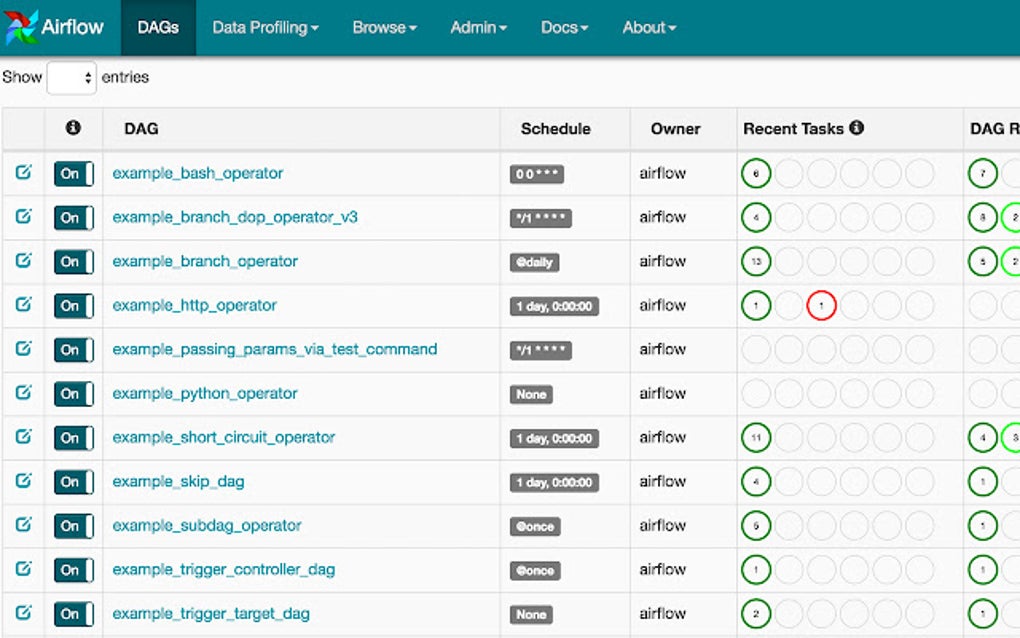1020x638 pixels.
Task: Click the Show entries input field
Action: point(70,77)
